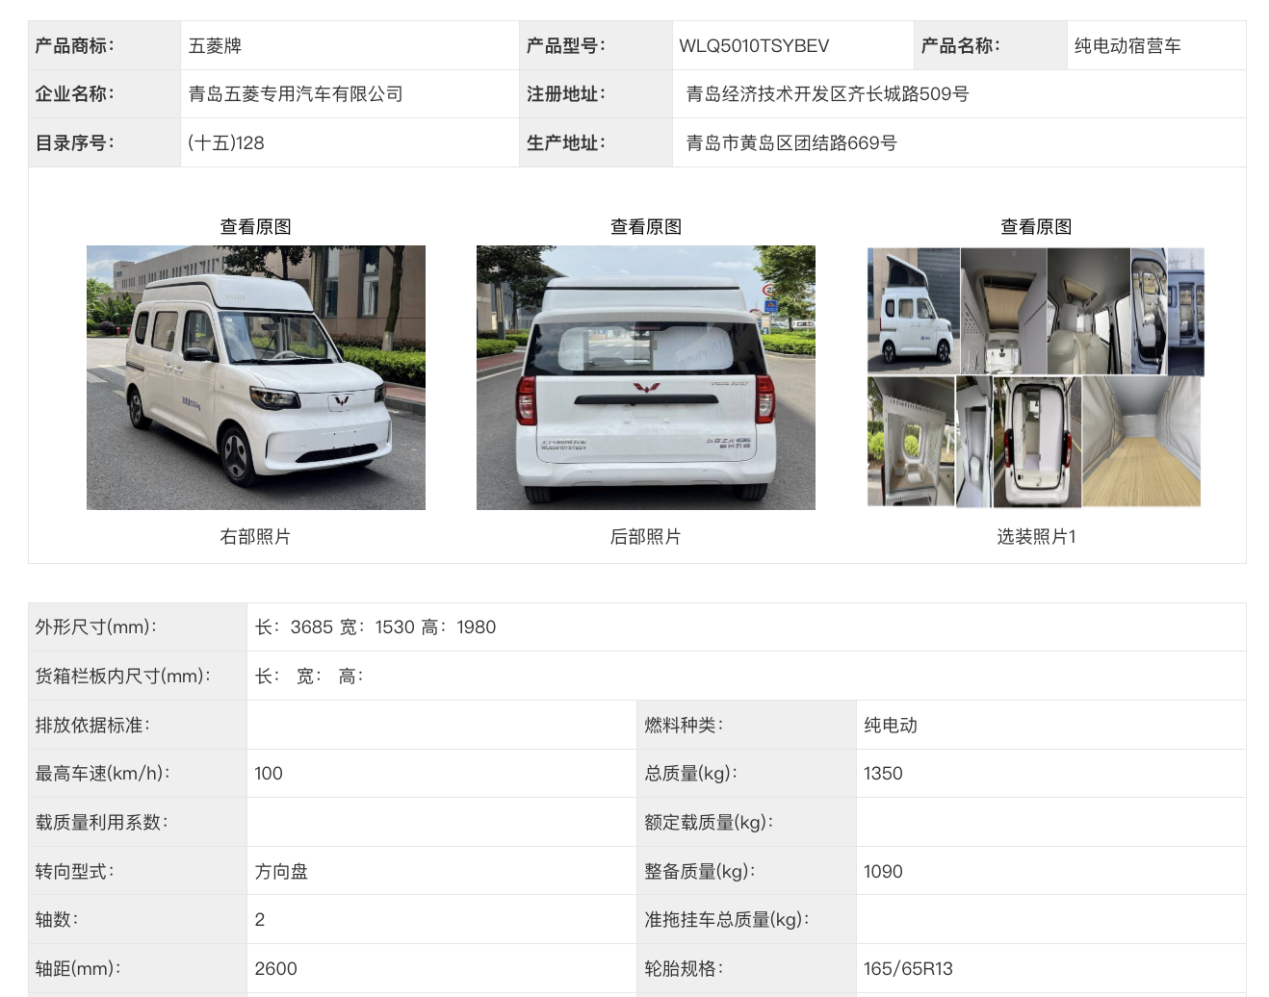
Task: Click the 整备质量(kg) label
Action: 700,871
